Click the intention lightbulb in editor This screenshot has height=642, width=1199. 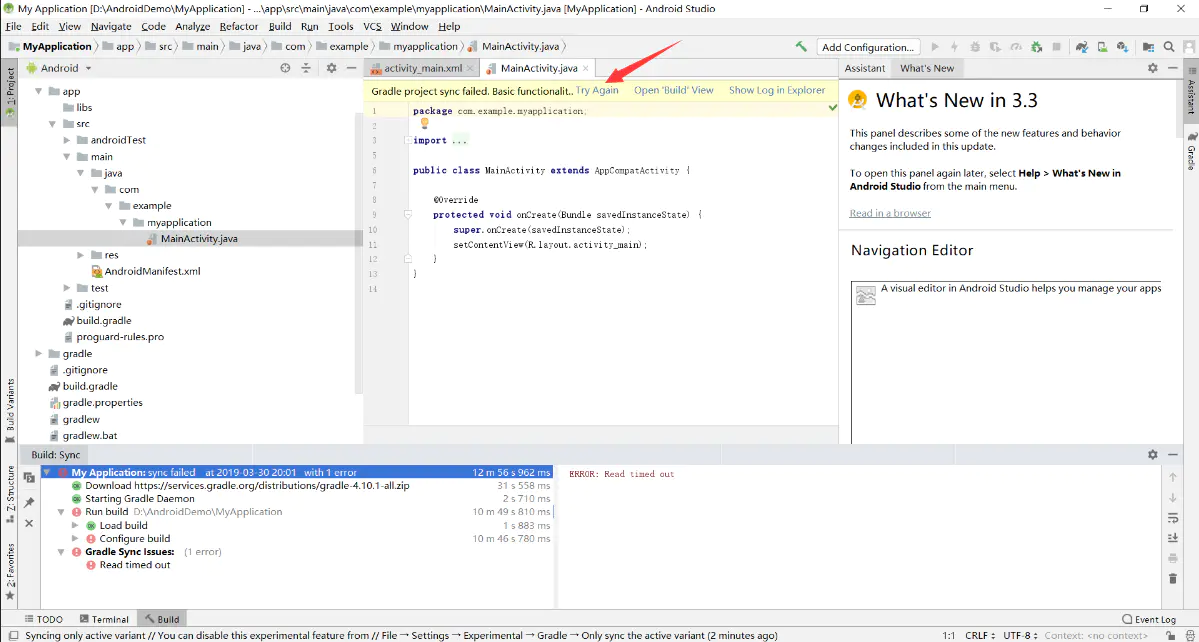tap(425, 123)
